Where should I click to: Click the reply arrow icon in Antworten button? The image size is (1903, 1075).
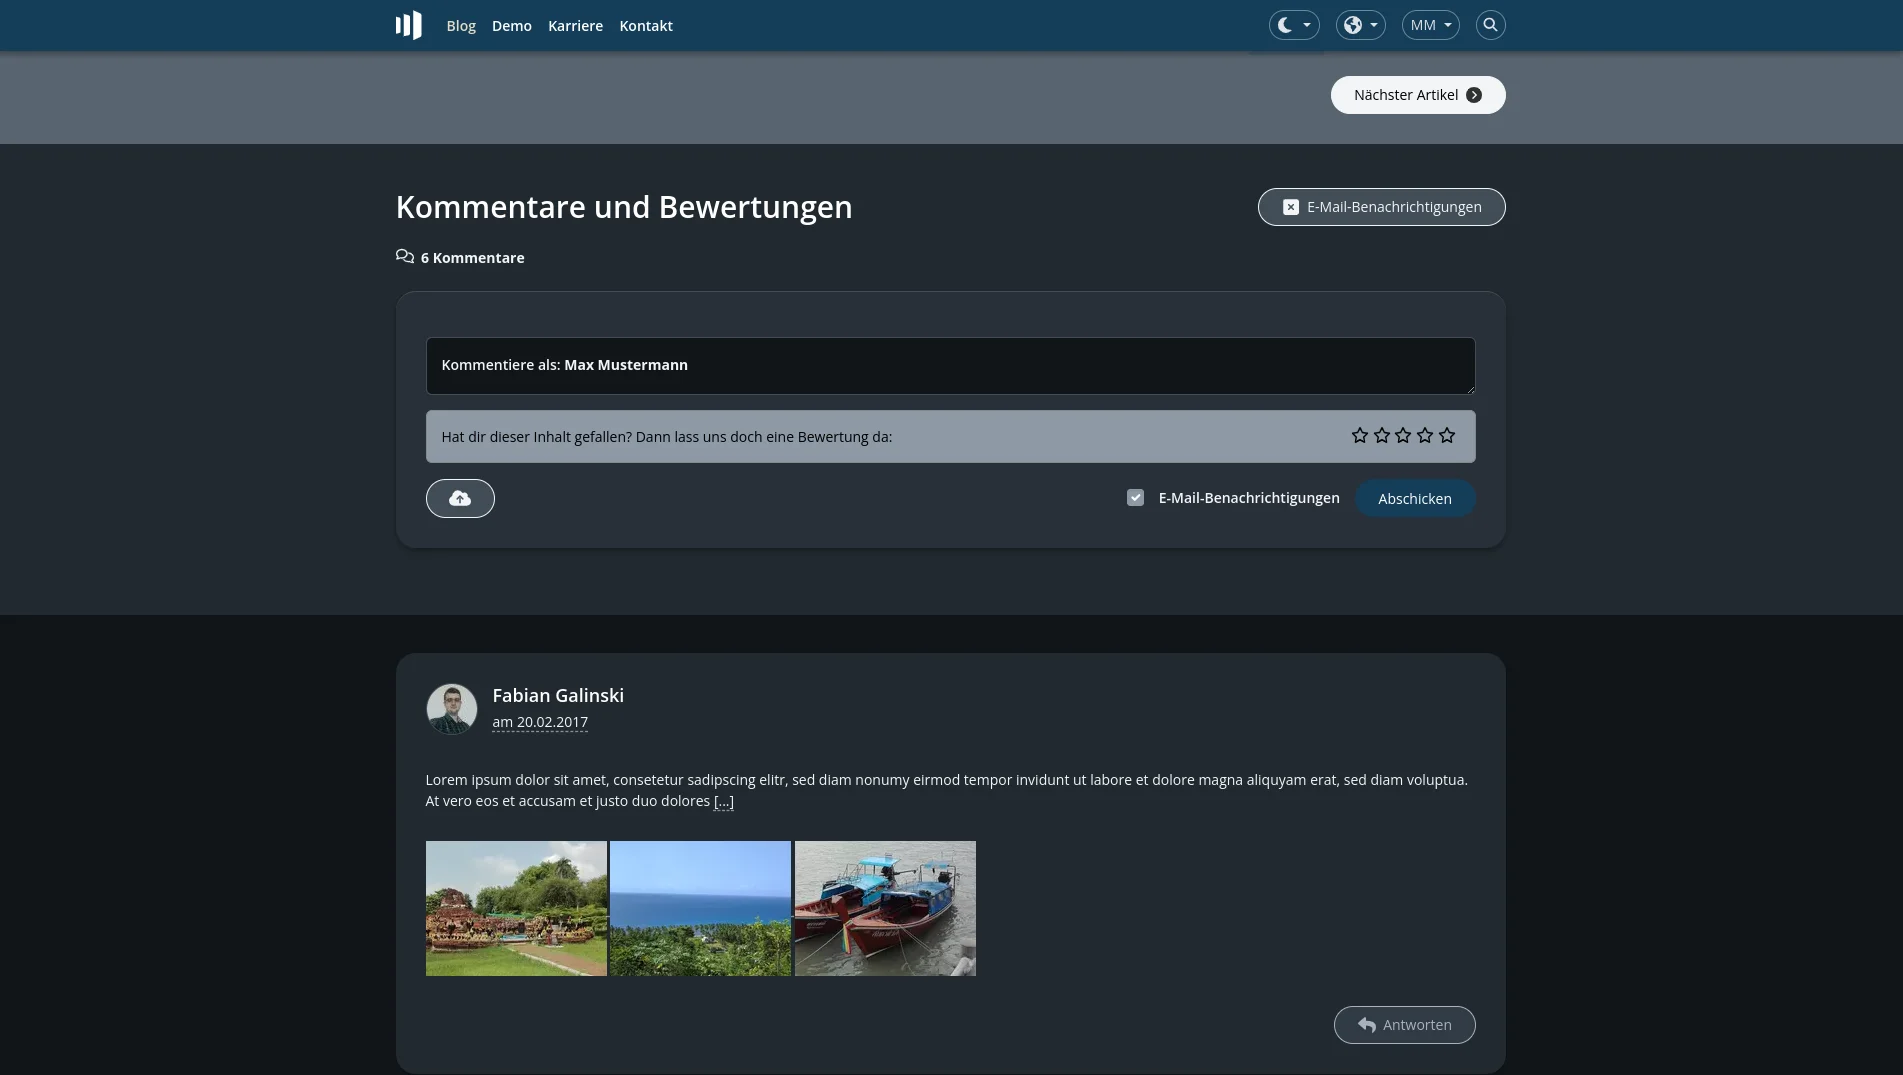click(x=1366, y=1024)
